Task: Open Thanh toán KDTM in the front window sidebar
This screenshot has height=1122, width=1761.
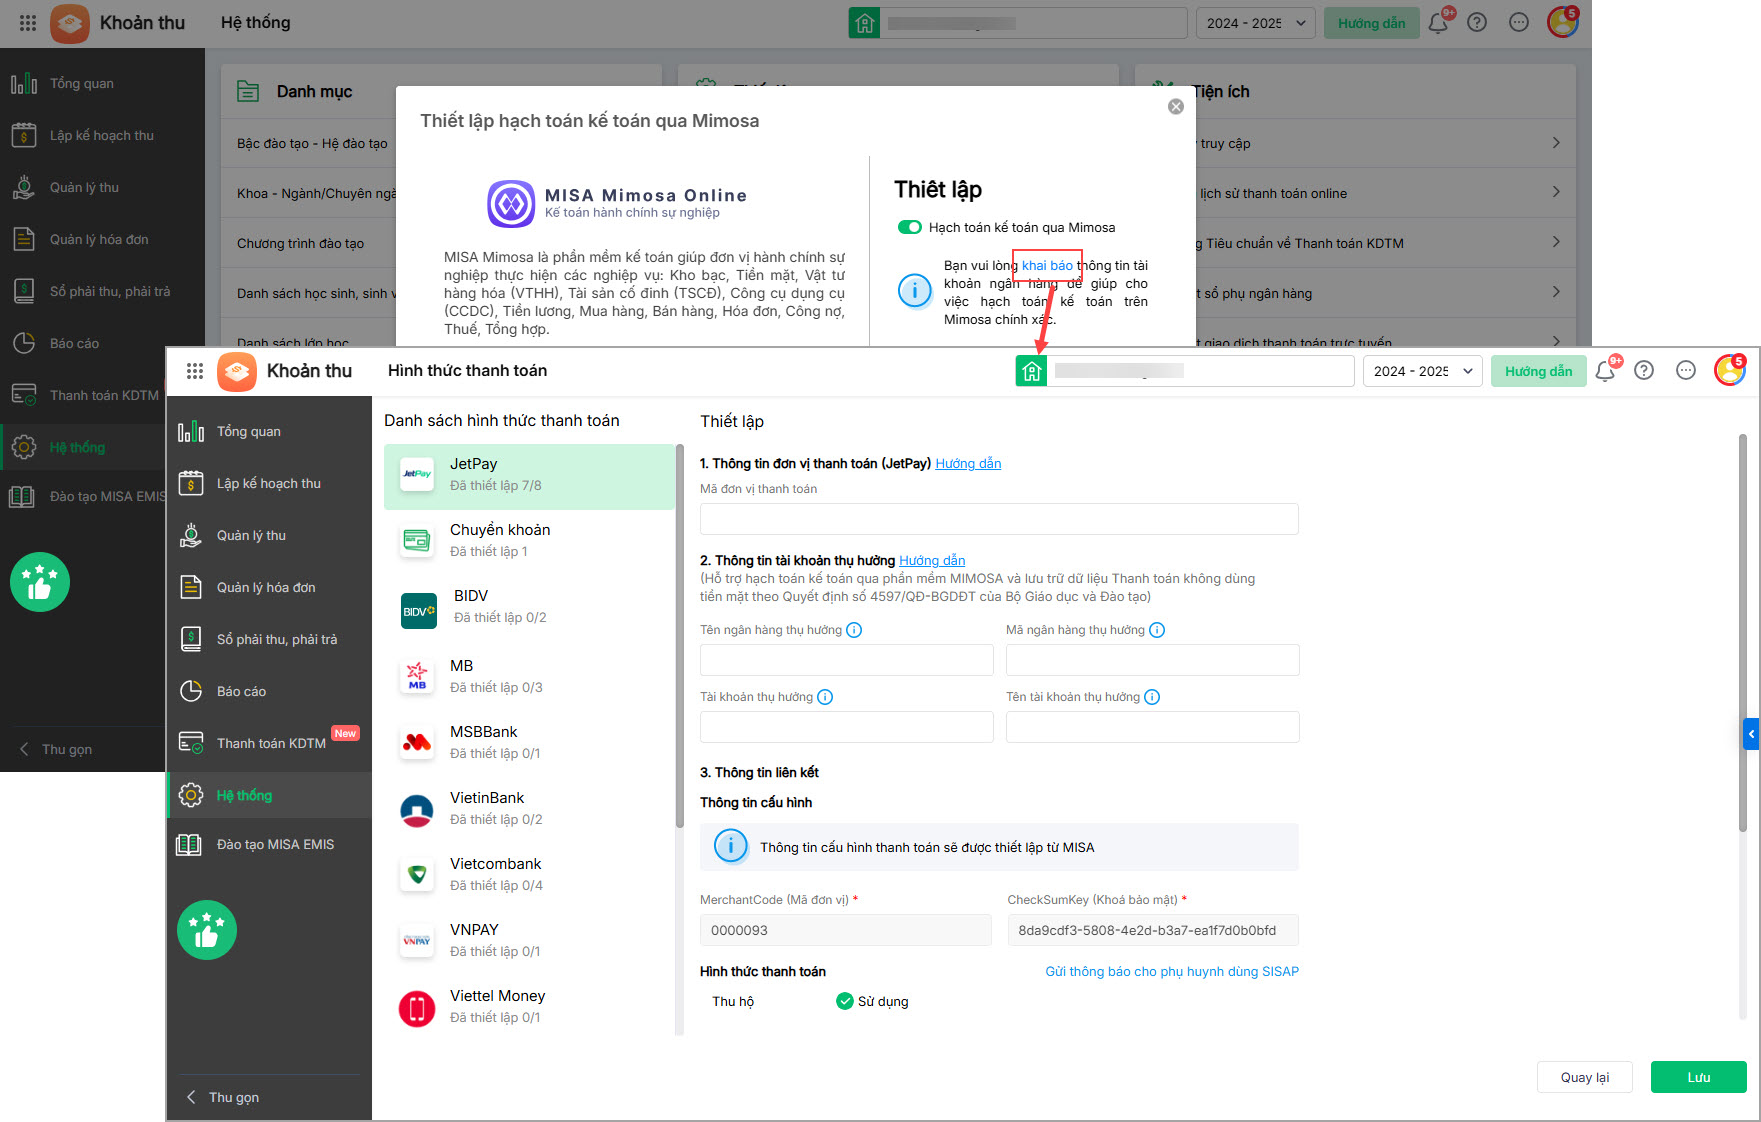Action: [270, 743]
